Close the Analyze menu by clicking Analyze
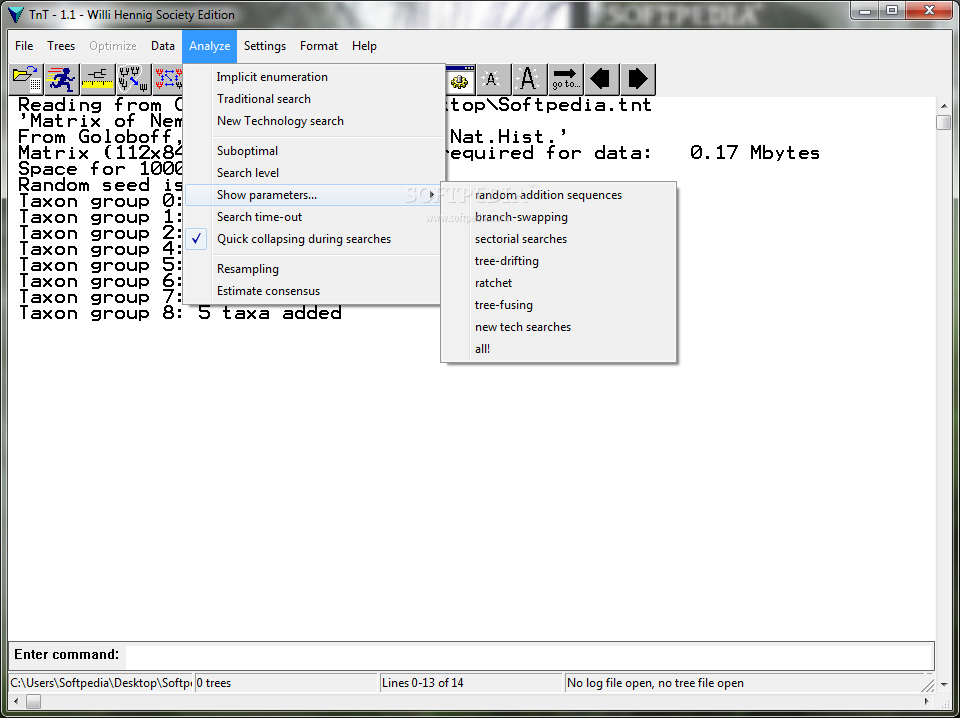 point(209,46)
